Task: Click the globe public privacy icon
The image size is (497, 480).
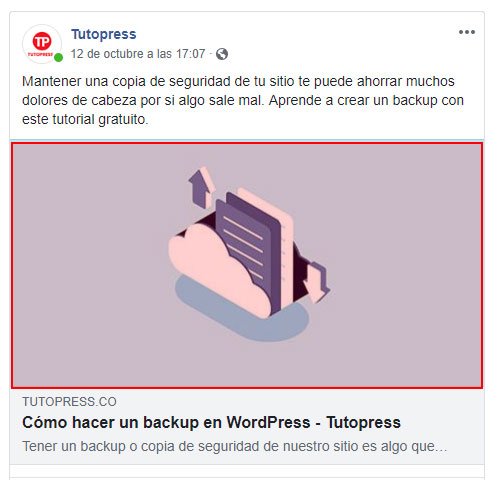Action: 222,54
